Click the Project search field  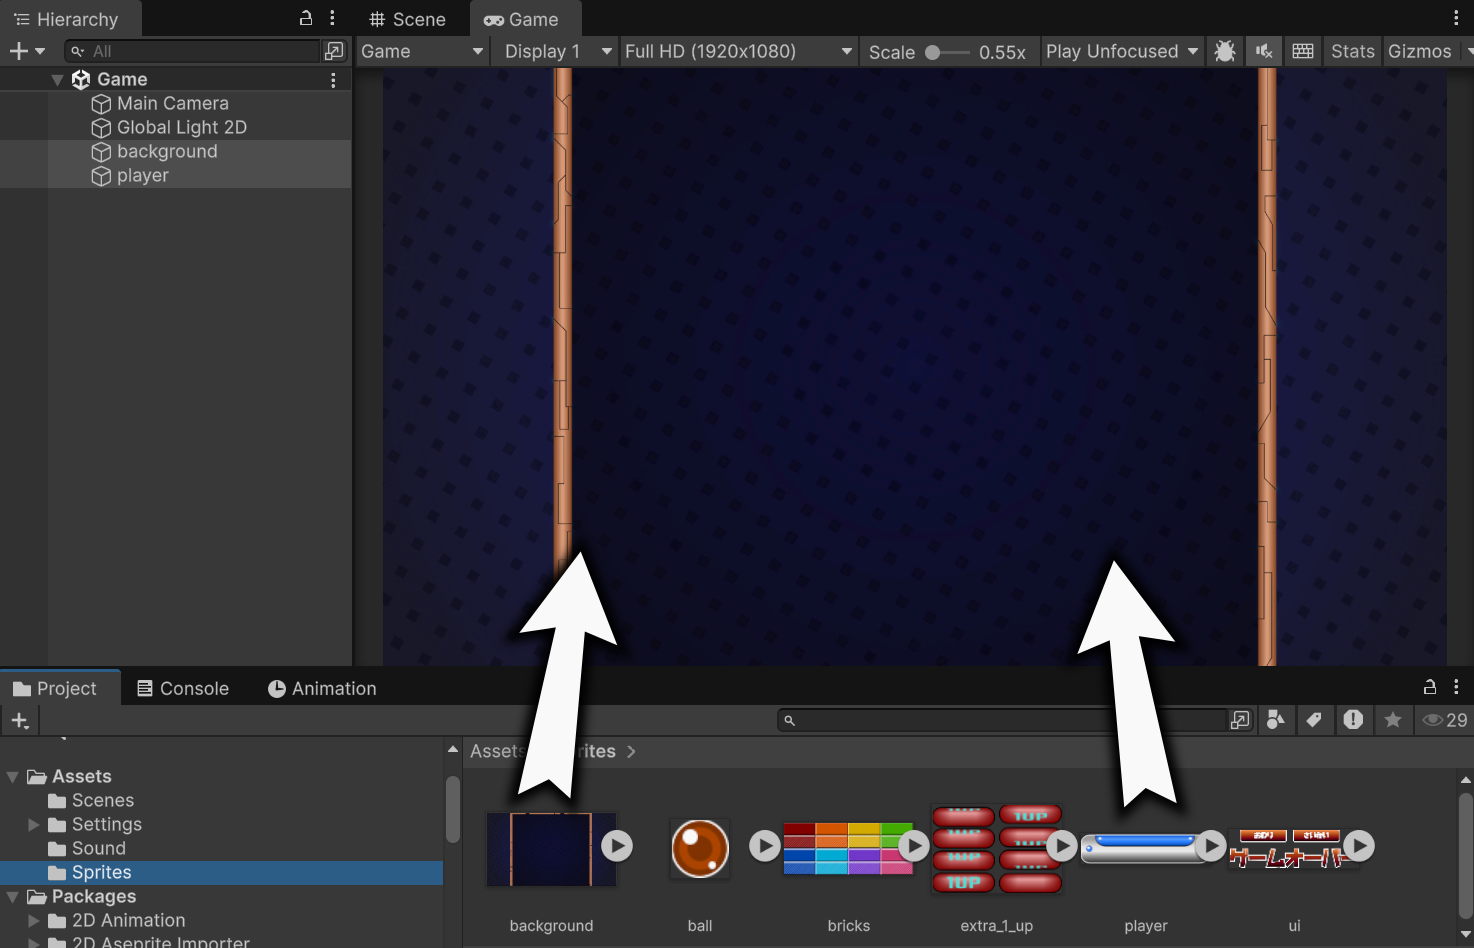[1003, 720]
